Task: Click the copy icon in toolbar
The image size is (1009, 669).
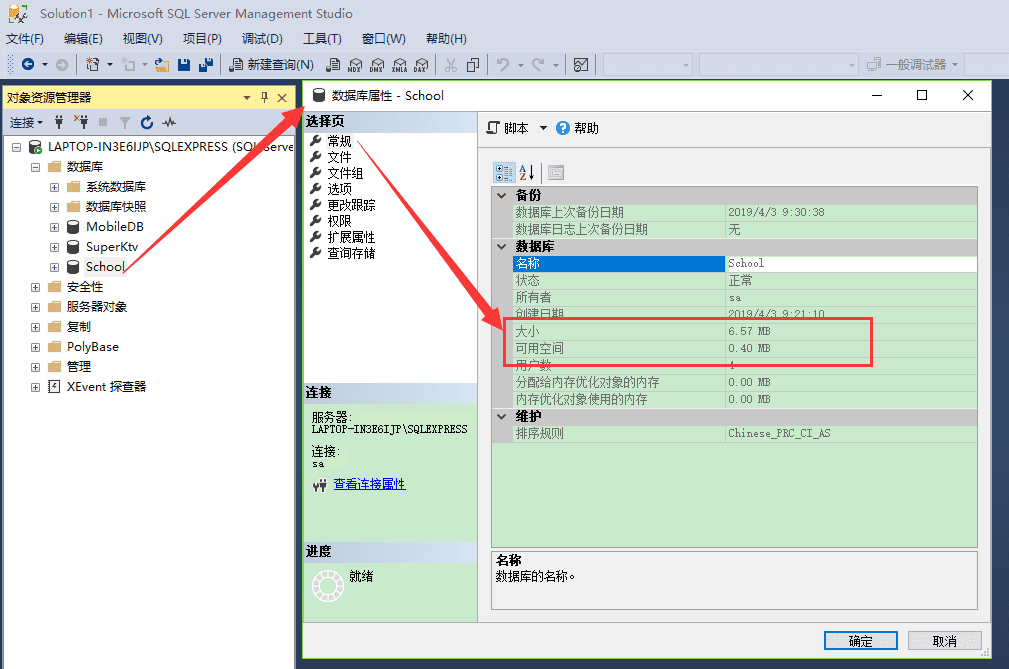Action: click(x=473, y=64)
